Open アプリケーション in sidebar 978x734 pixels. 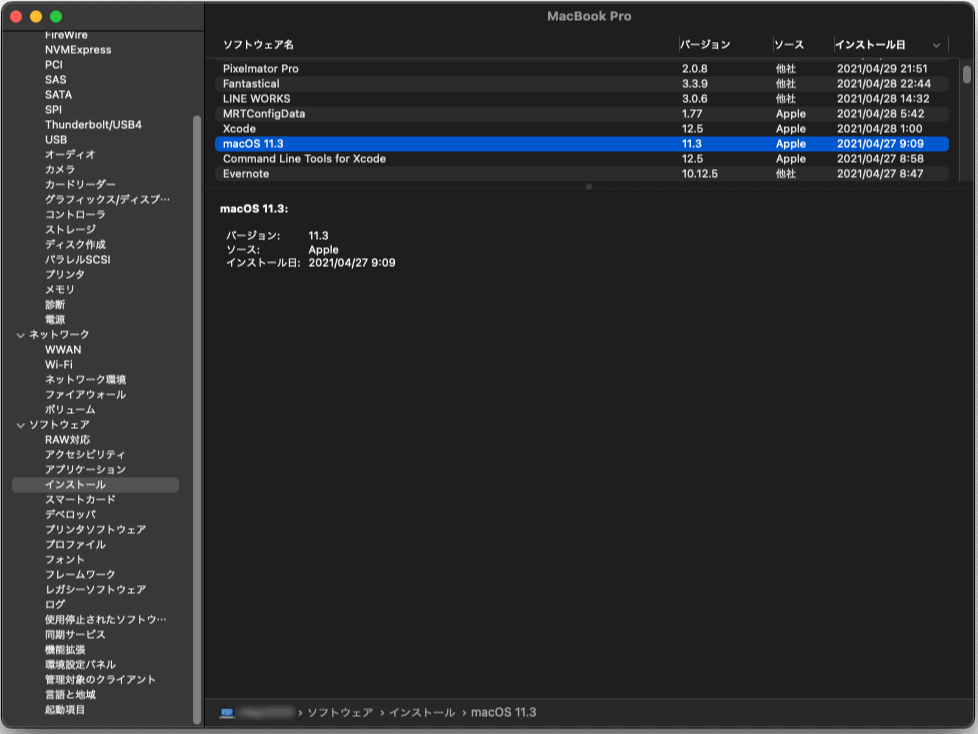pyautogui.click(x=85, y=470)
